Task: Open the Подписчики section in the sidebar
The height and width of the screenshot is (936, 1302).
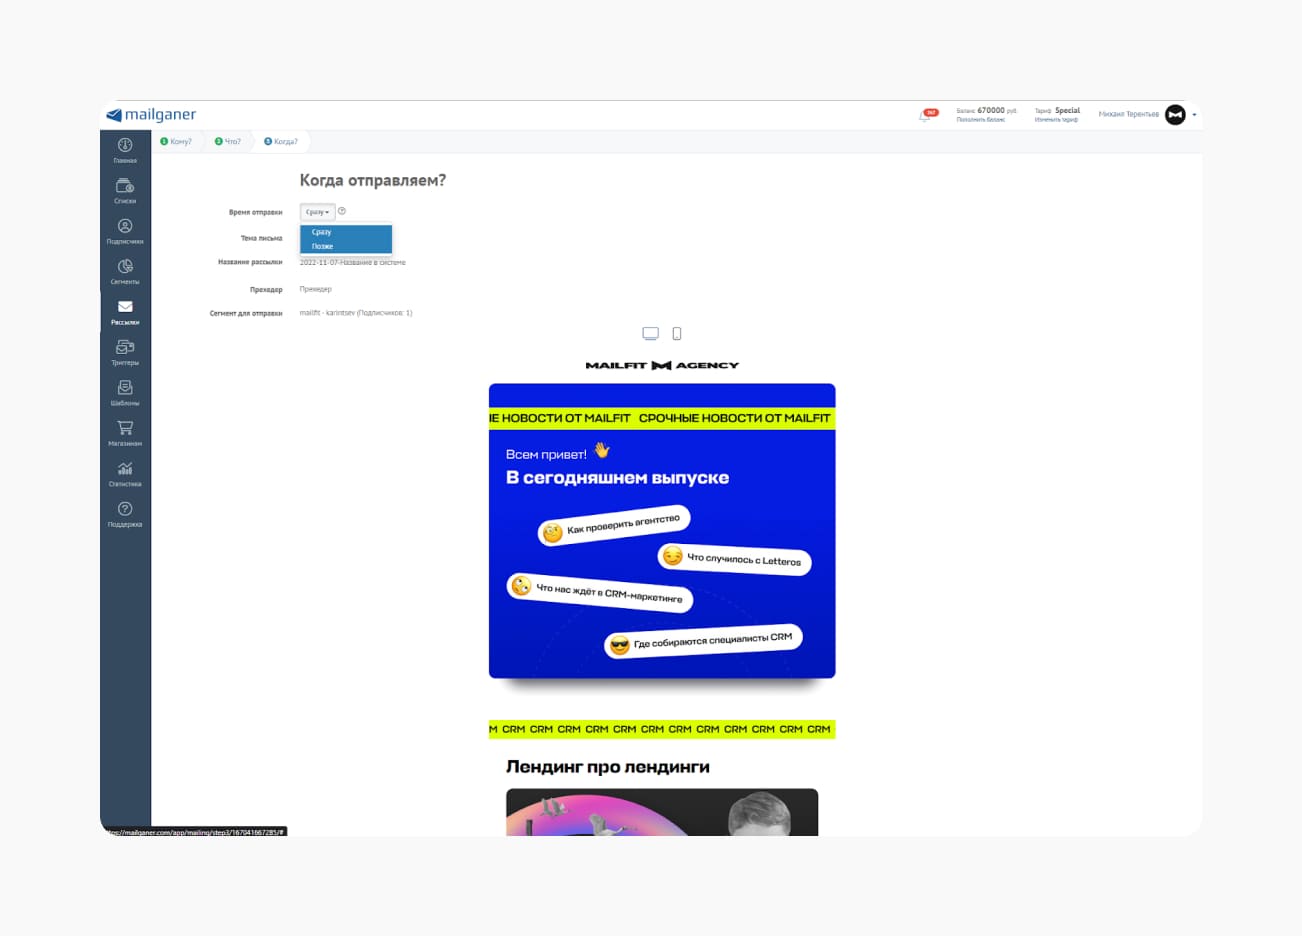Action: click(x=125, y=231)
